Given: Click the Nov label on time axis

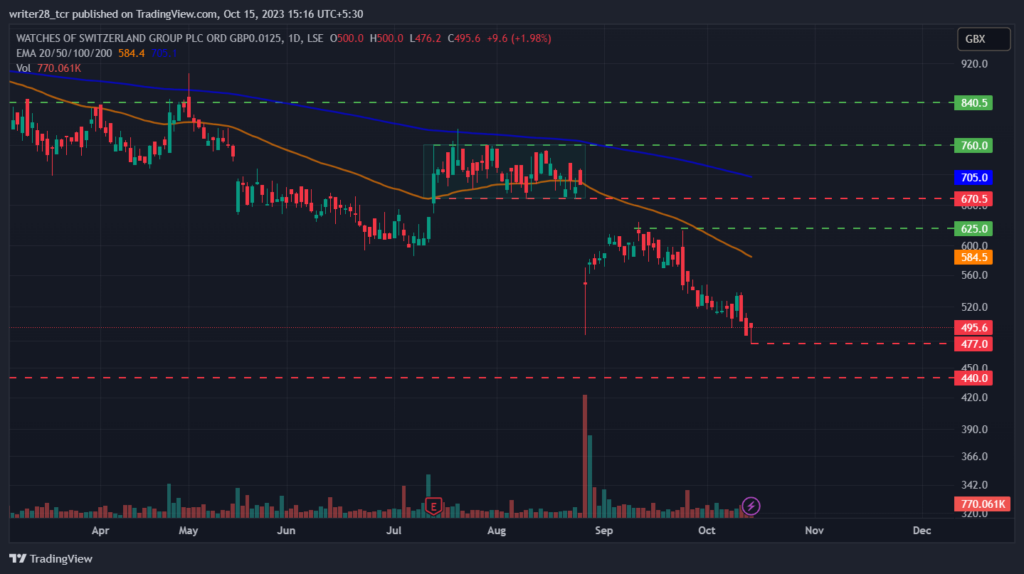Looking at the screenshot, I should 814,530.
